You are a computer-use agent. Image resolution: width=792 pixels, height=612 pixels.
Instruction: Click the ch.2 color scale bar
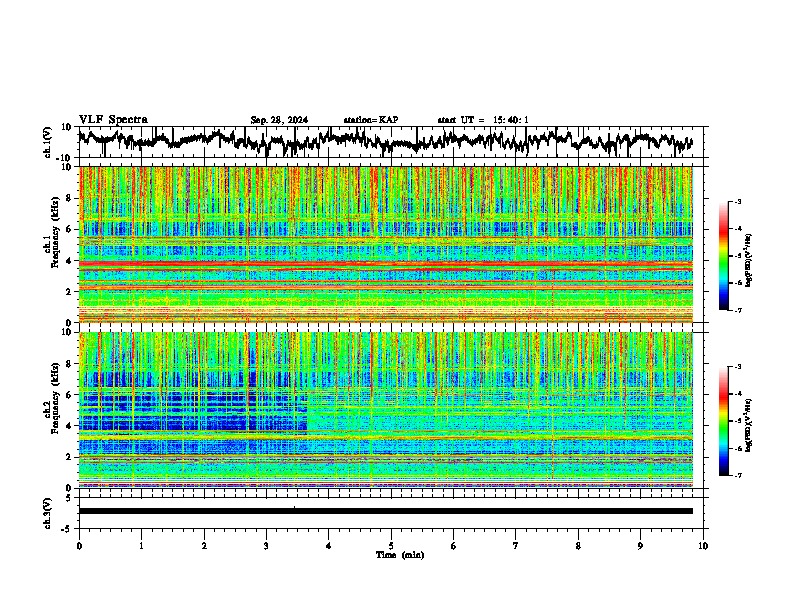click(723, 421)
